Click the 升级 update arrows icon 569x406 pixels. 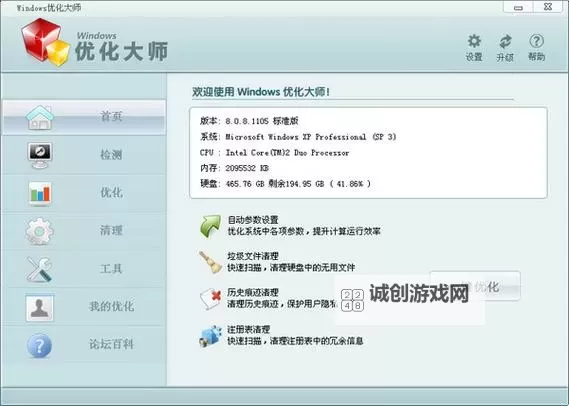pos(505,42)
